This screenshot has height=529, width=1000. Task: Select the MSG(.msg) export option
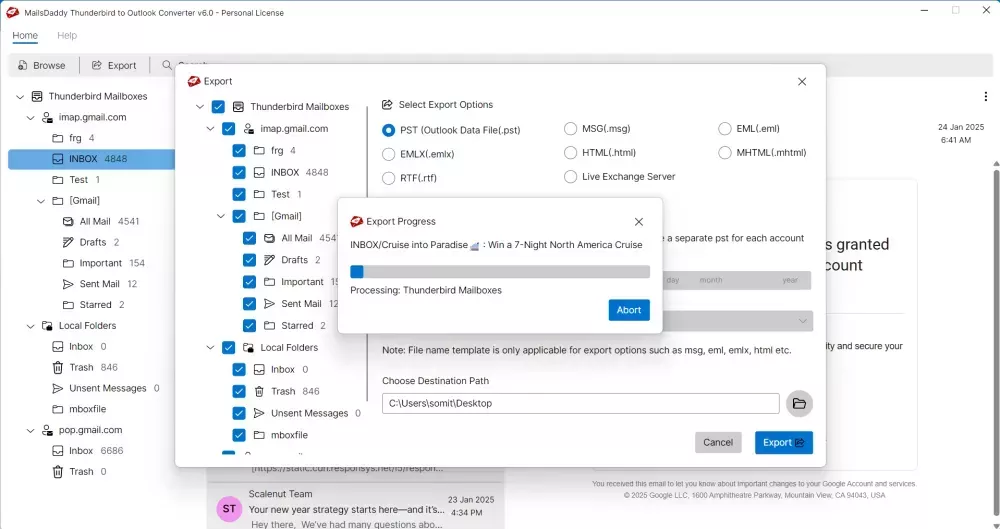click(570, 129)
